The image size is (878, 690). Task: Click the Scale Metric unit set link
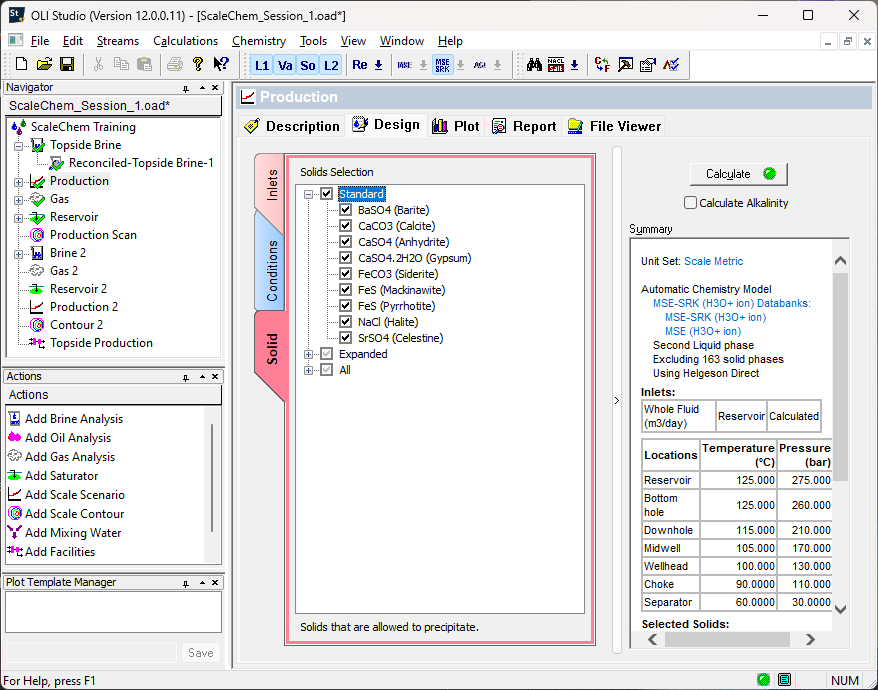[713, 261]
